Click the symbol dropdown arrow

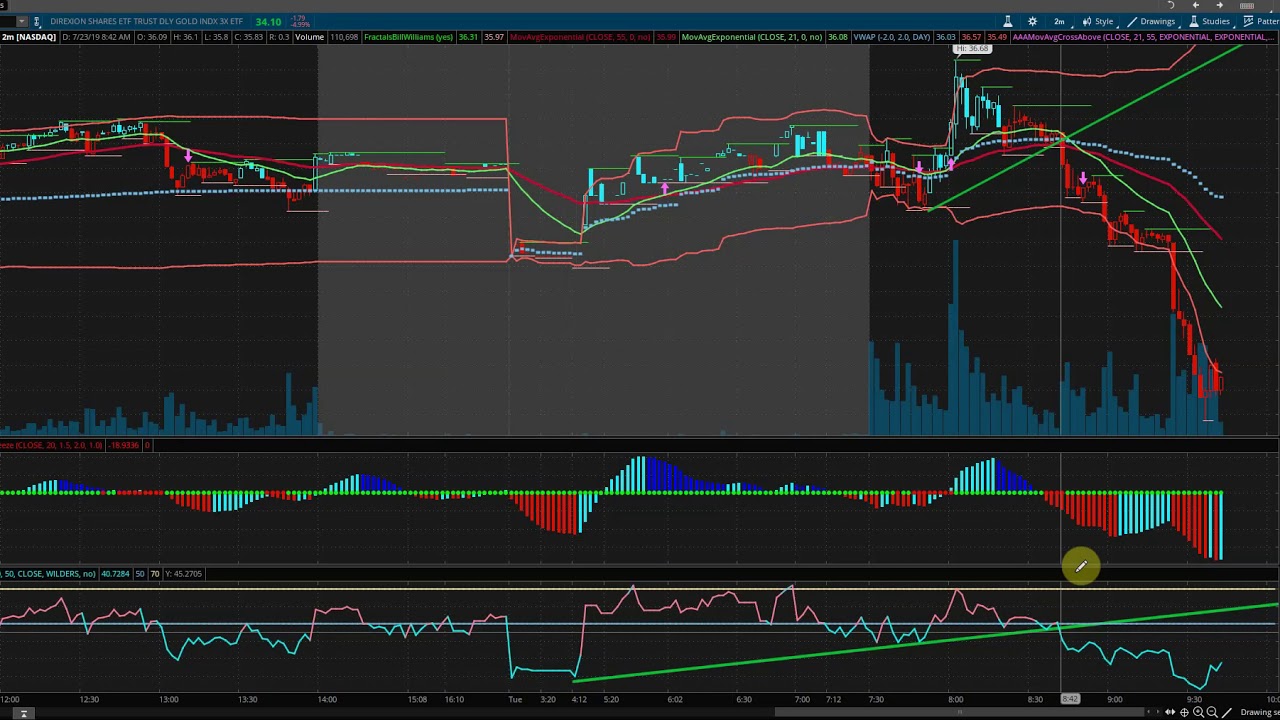(x=21, y=21)
